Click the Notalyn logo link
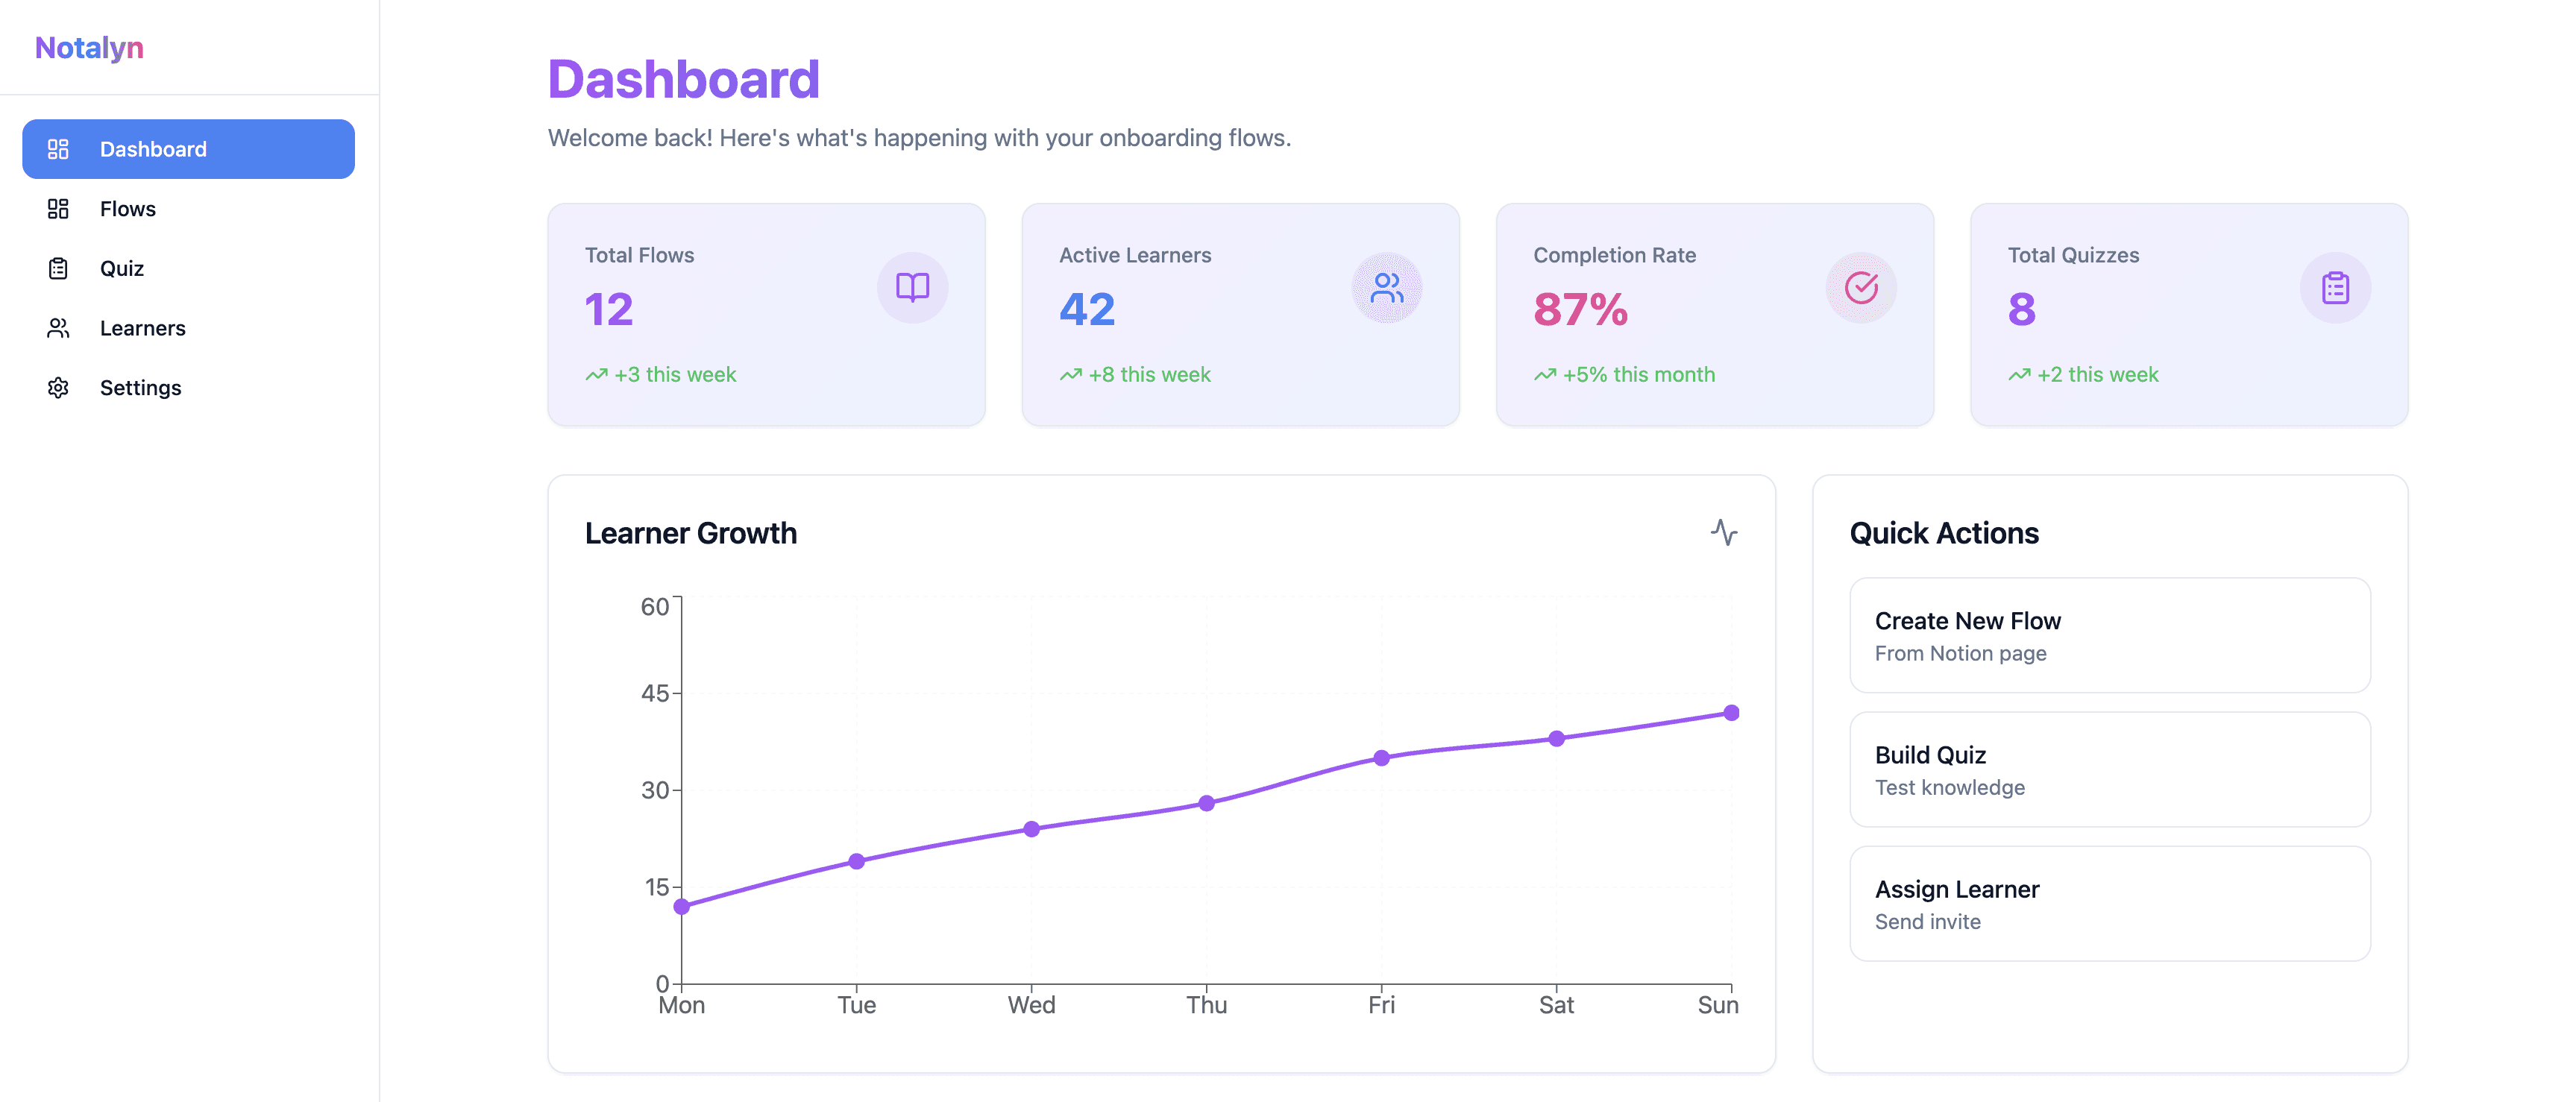Screen dimensions: 2576x1102 [x=89, y=48]
